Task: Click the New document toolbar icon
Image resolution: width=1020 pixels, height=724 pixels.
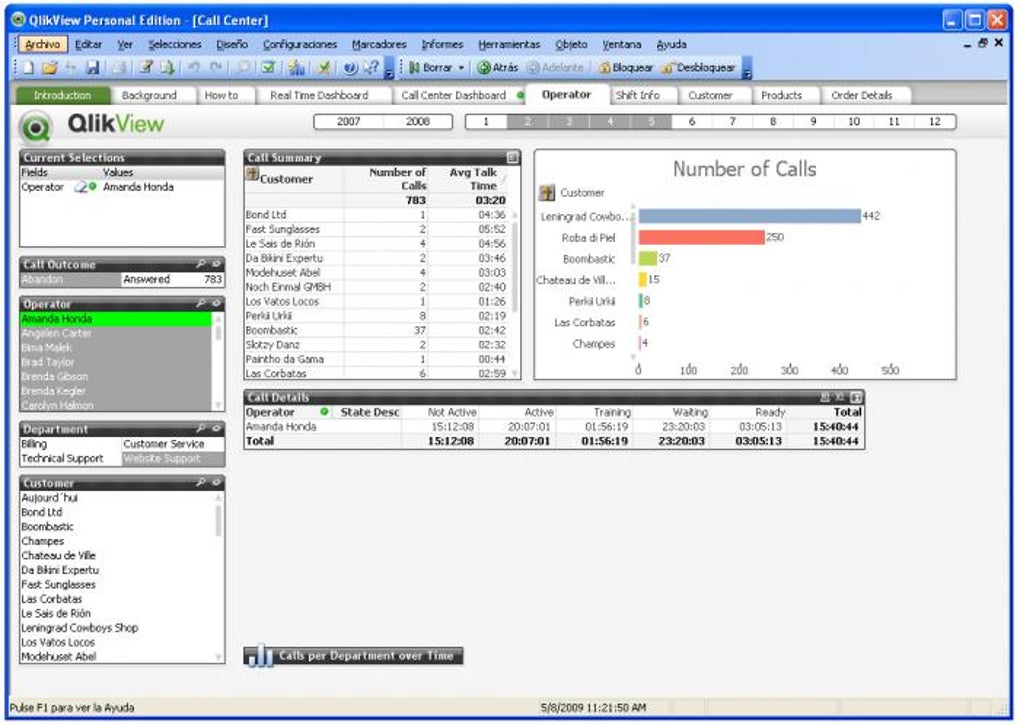Action: [x=28, y=68]
